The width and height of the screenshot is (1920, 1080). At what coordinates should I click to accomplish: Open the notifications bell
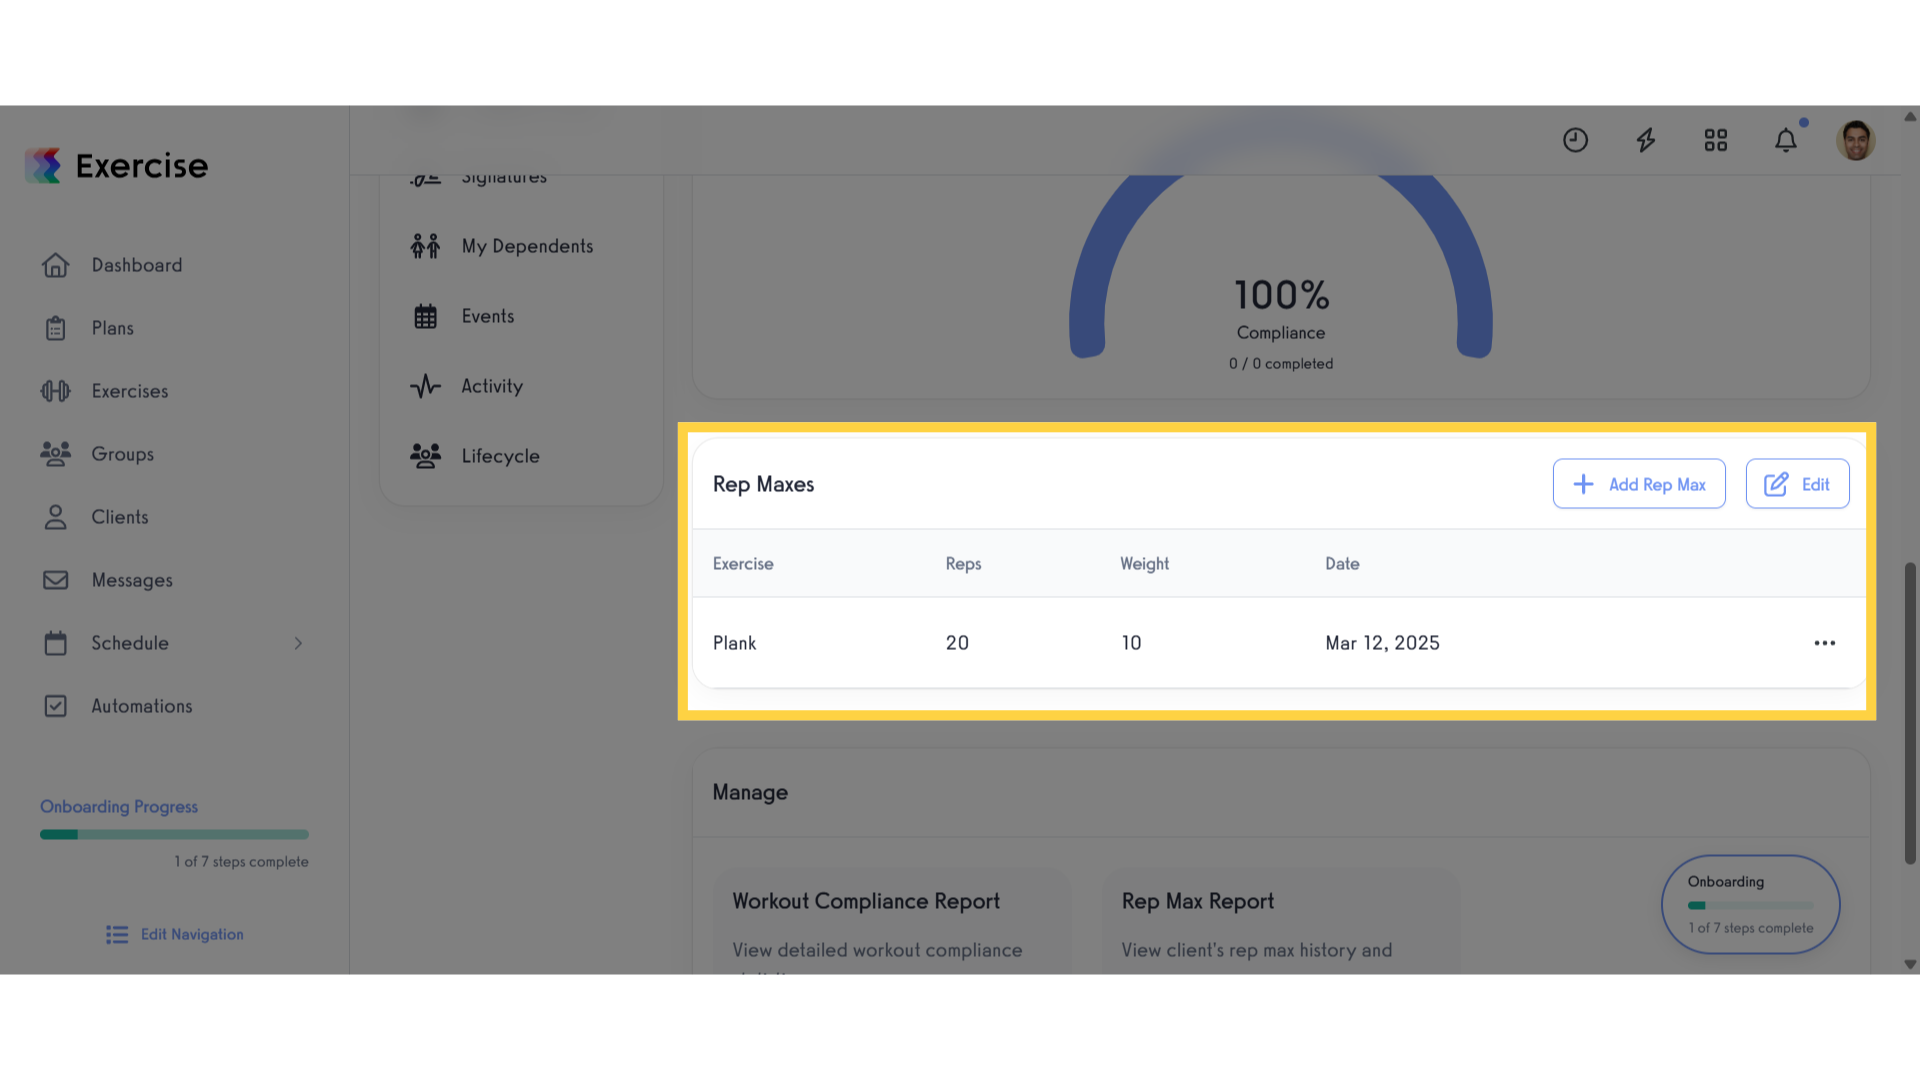point(1785,140)
